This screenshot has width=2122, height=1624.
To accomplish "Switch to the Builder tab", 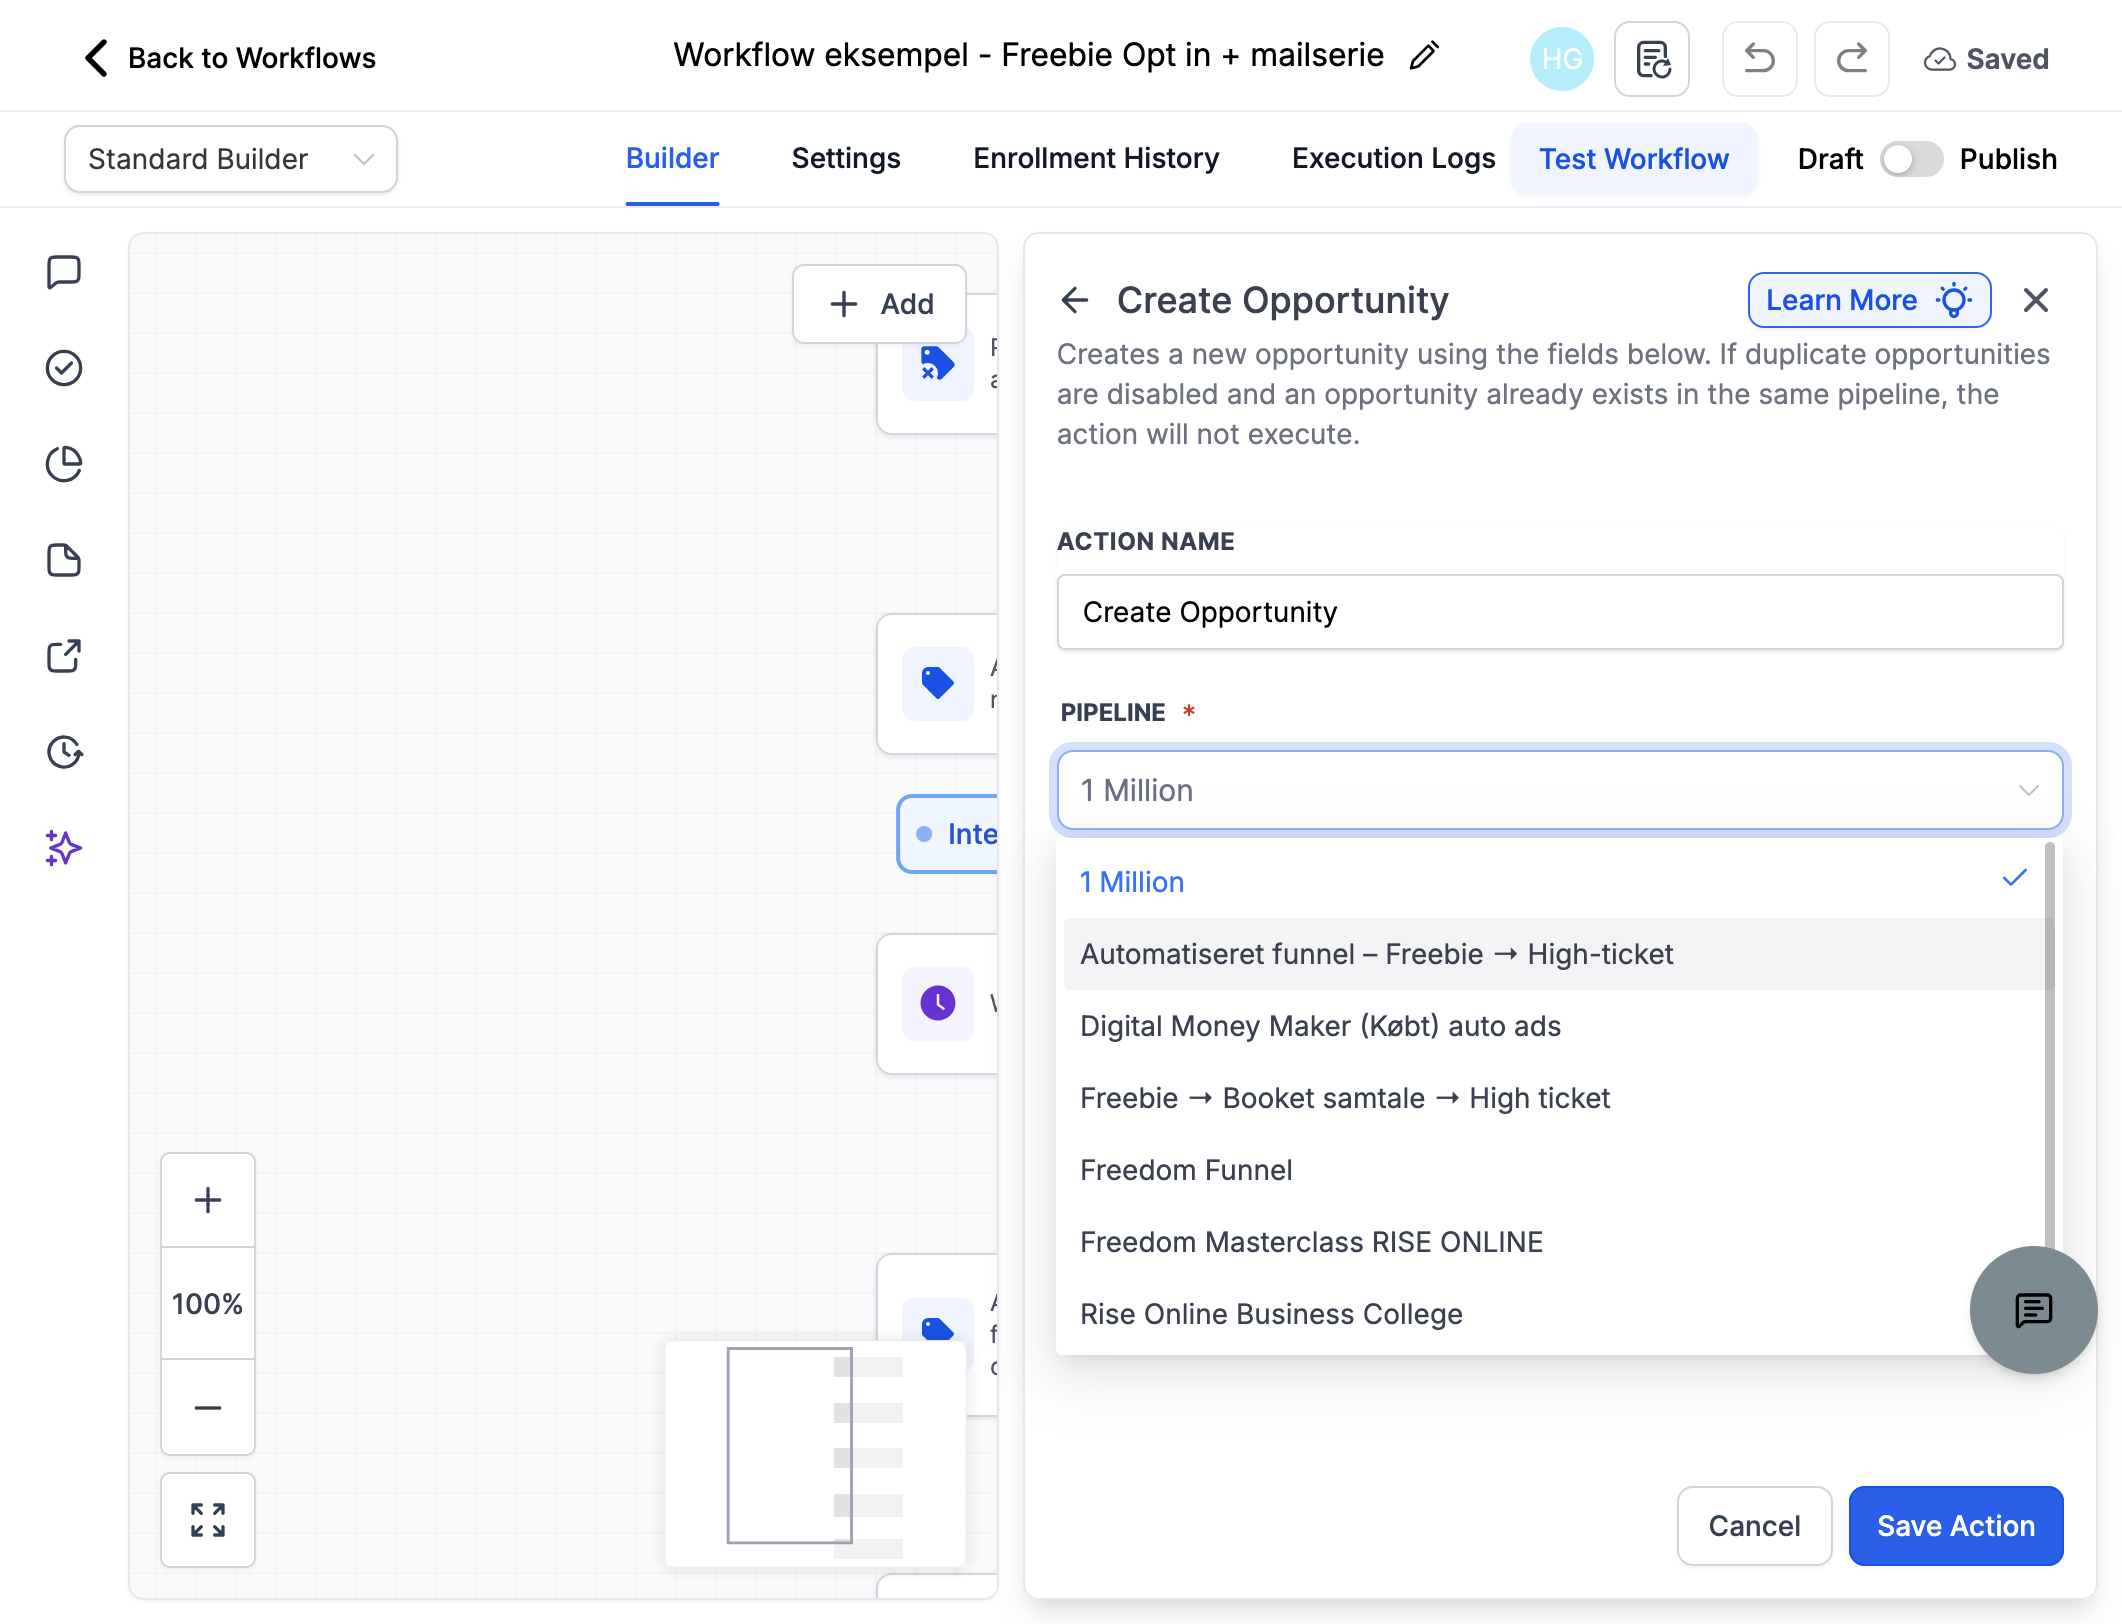I will tap(672, 159).
